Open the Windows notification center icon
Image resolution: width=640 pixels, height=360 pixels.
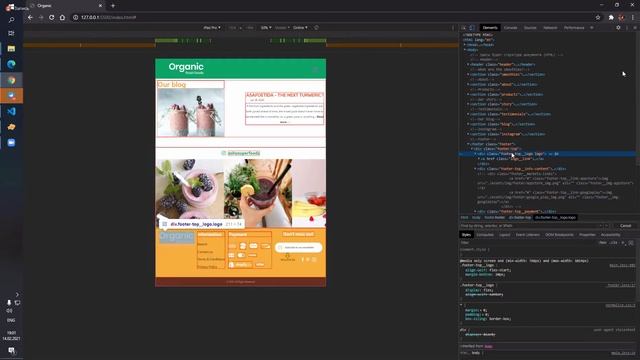11,351
